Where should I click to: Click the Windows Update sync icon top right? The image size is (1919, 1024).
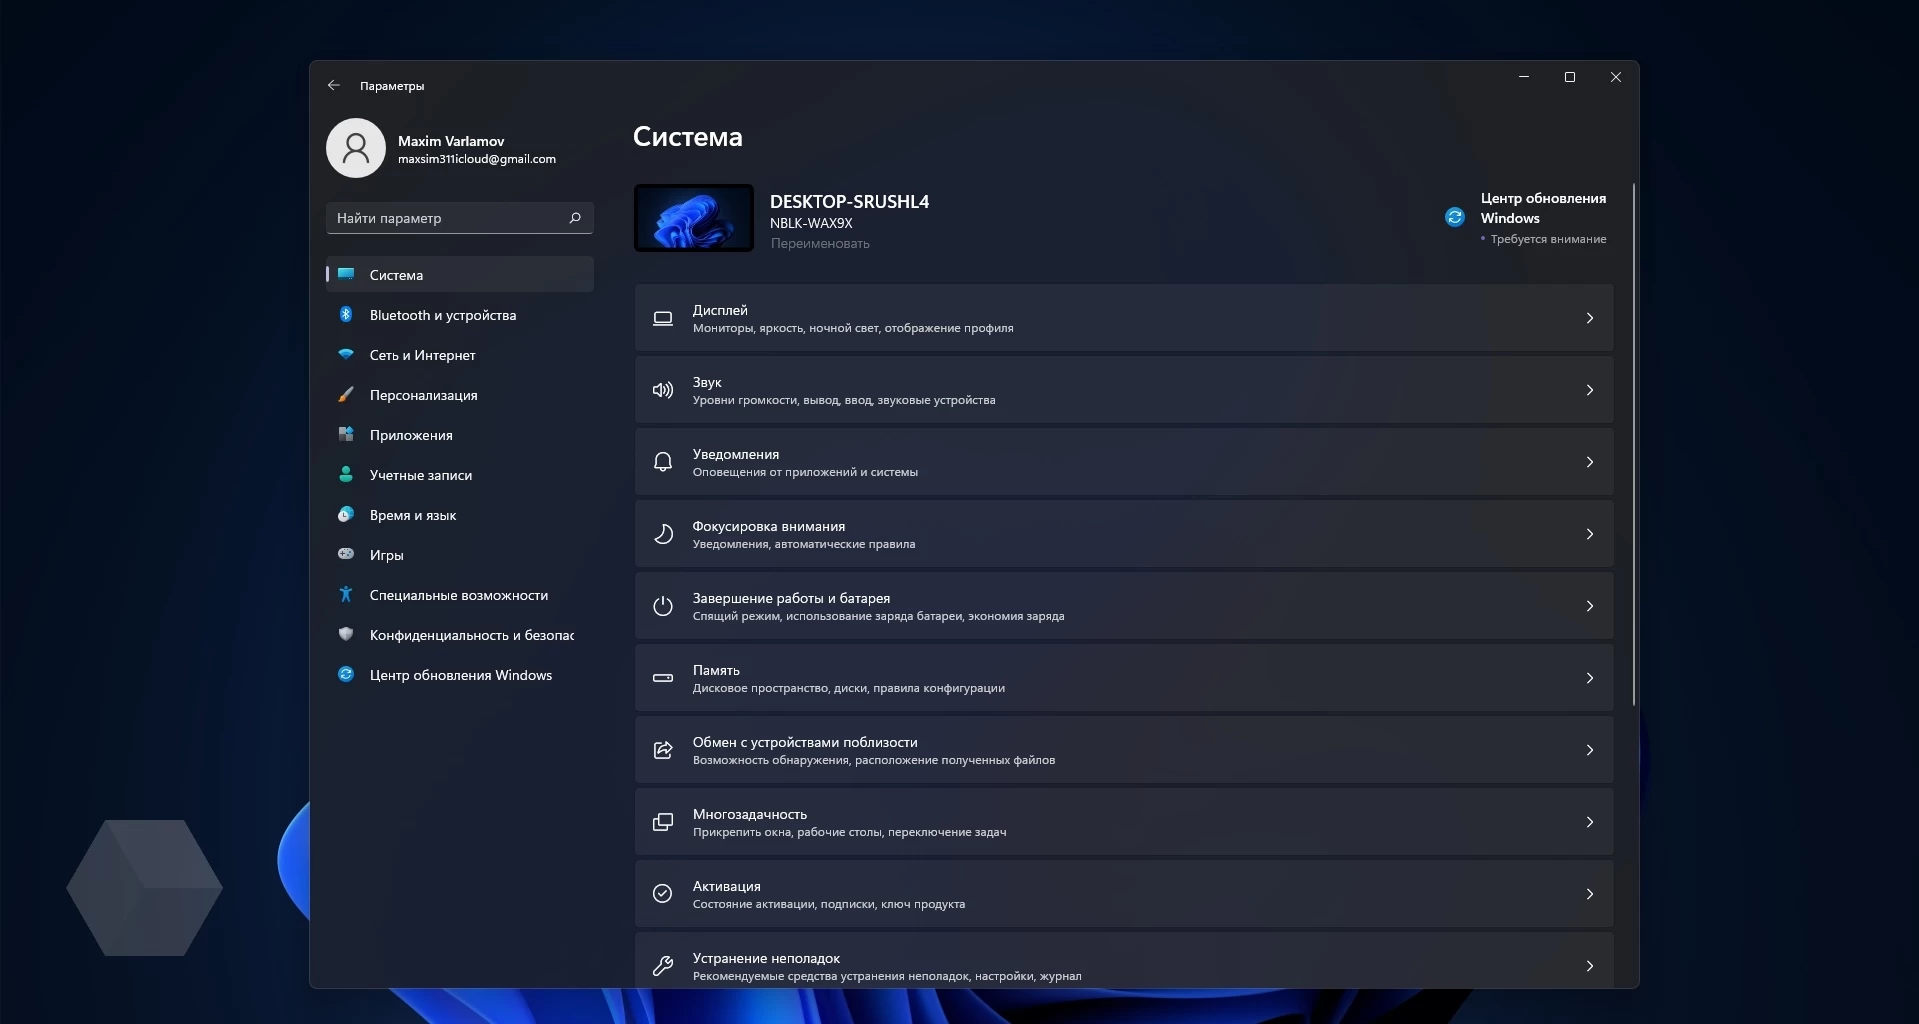click(x=1455, y=217)
